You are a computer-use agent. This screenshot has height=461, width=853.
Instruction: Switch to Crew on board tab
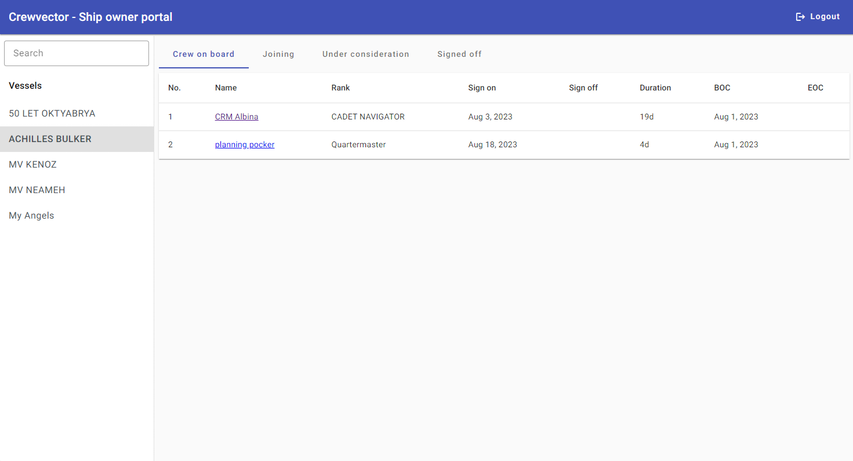coord(203,54)
